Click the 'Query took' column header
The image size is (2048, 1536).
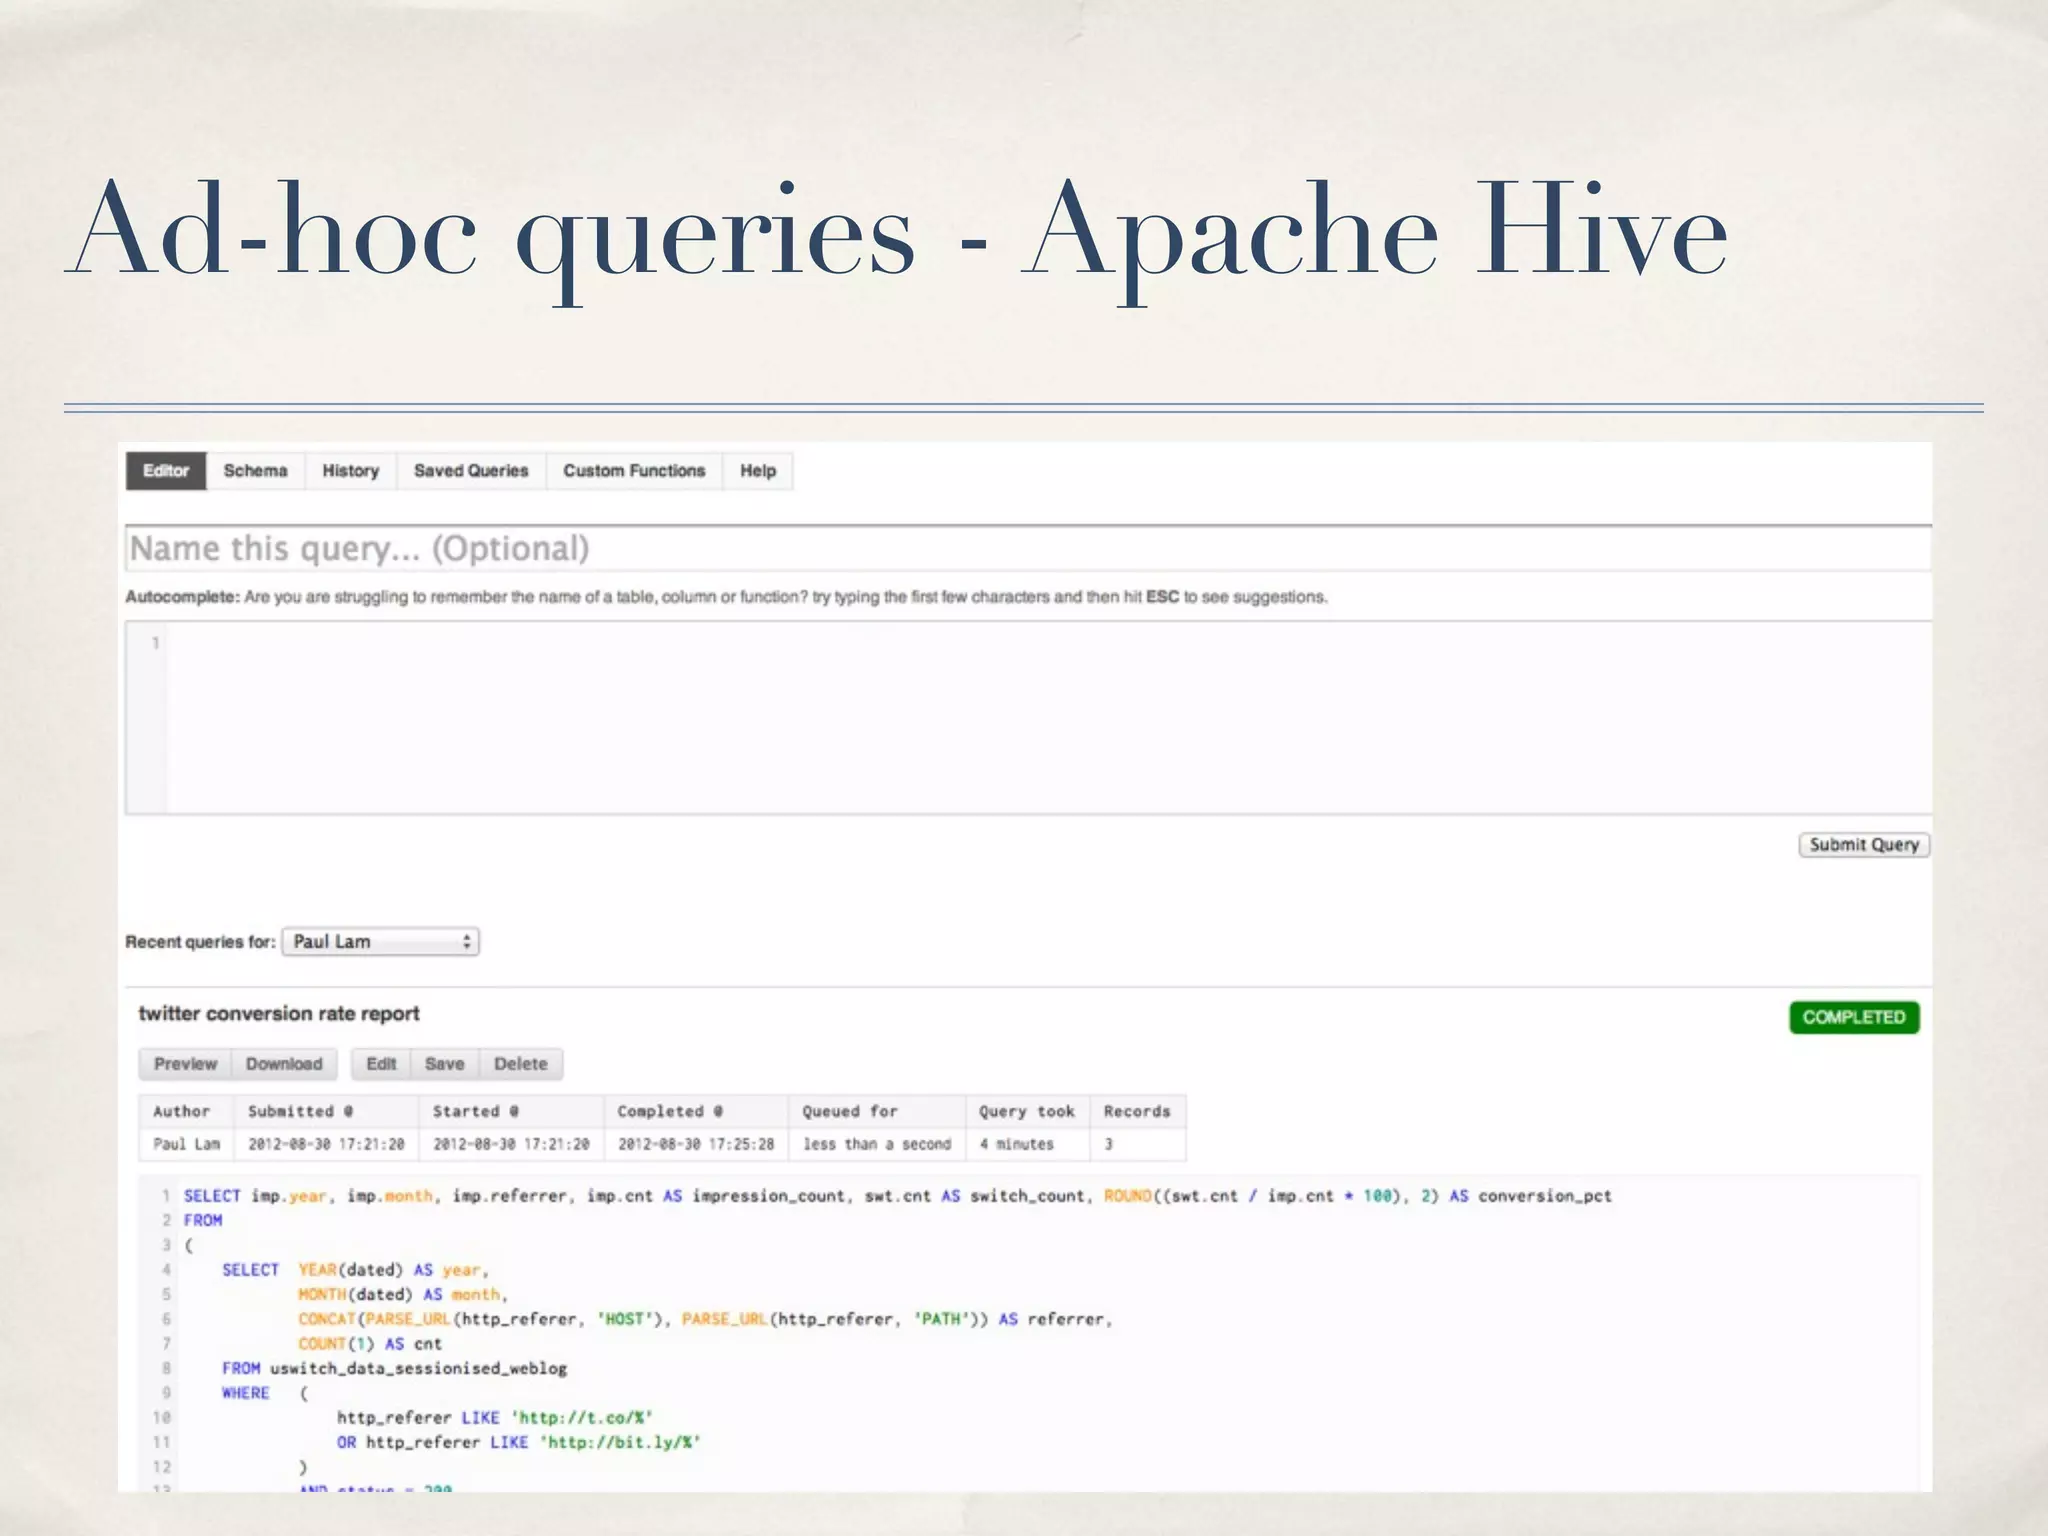[x=1027, y=1111]
